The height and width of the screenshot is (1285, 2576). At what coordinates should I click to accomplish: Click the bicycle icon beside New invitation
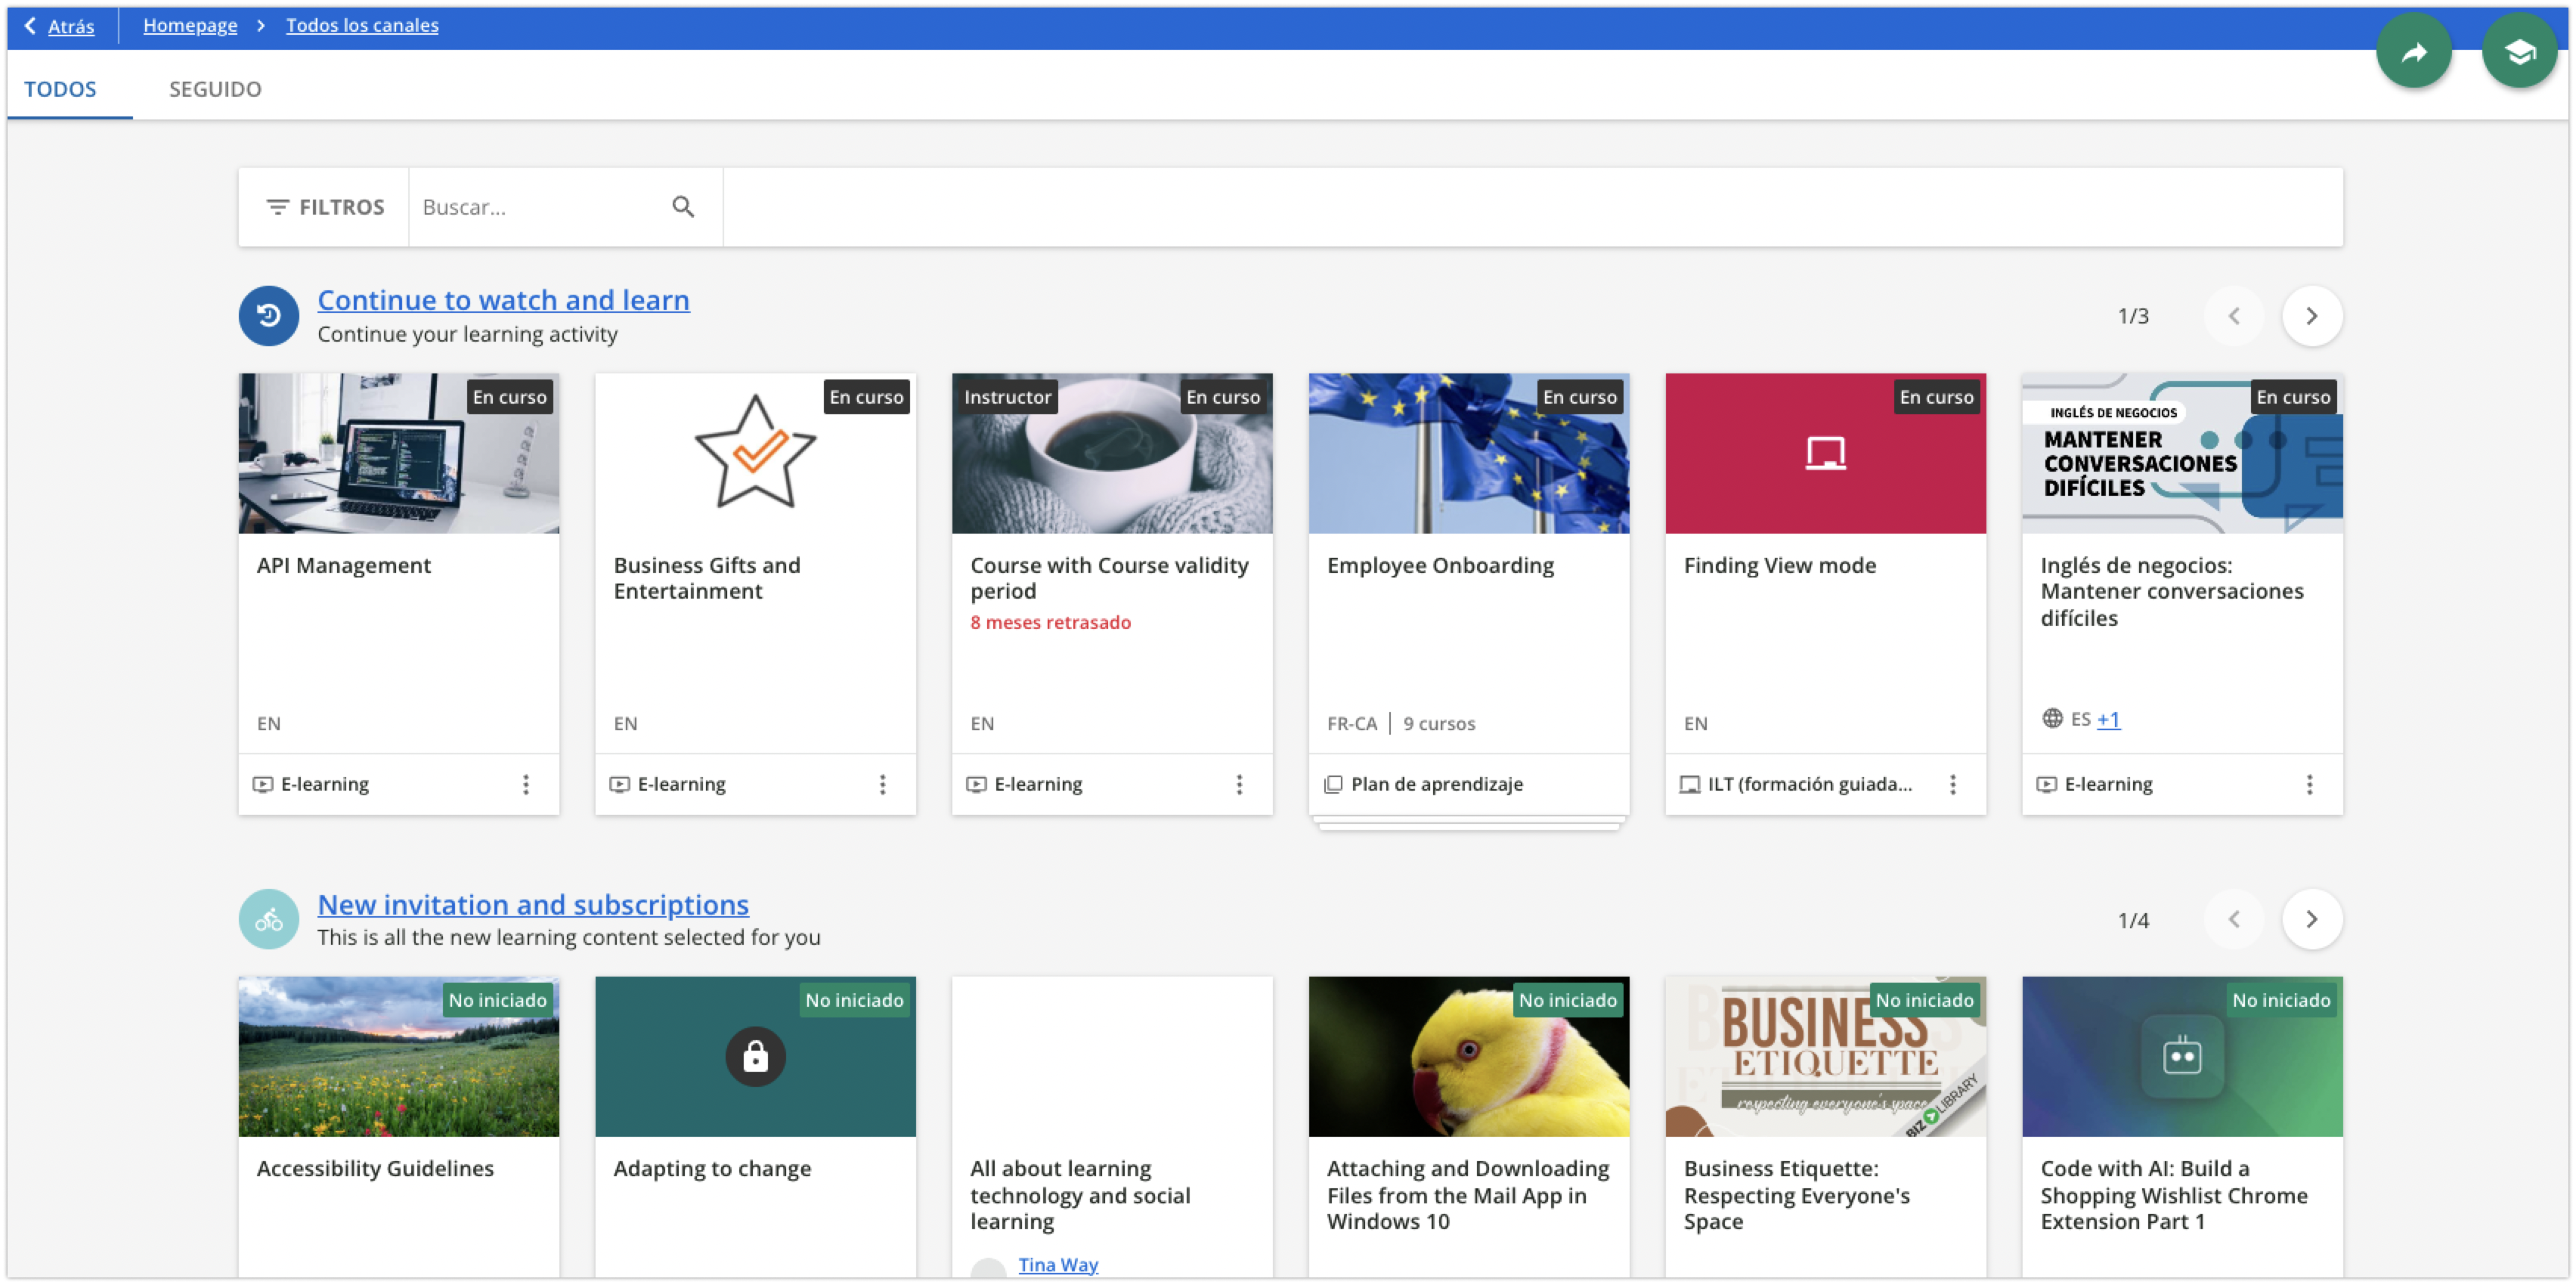click(268, 919)
